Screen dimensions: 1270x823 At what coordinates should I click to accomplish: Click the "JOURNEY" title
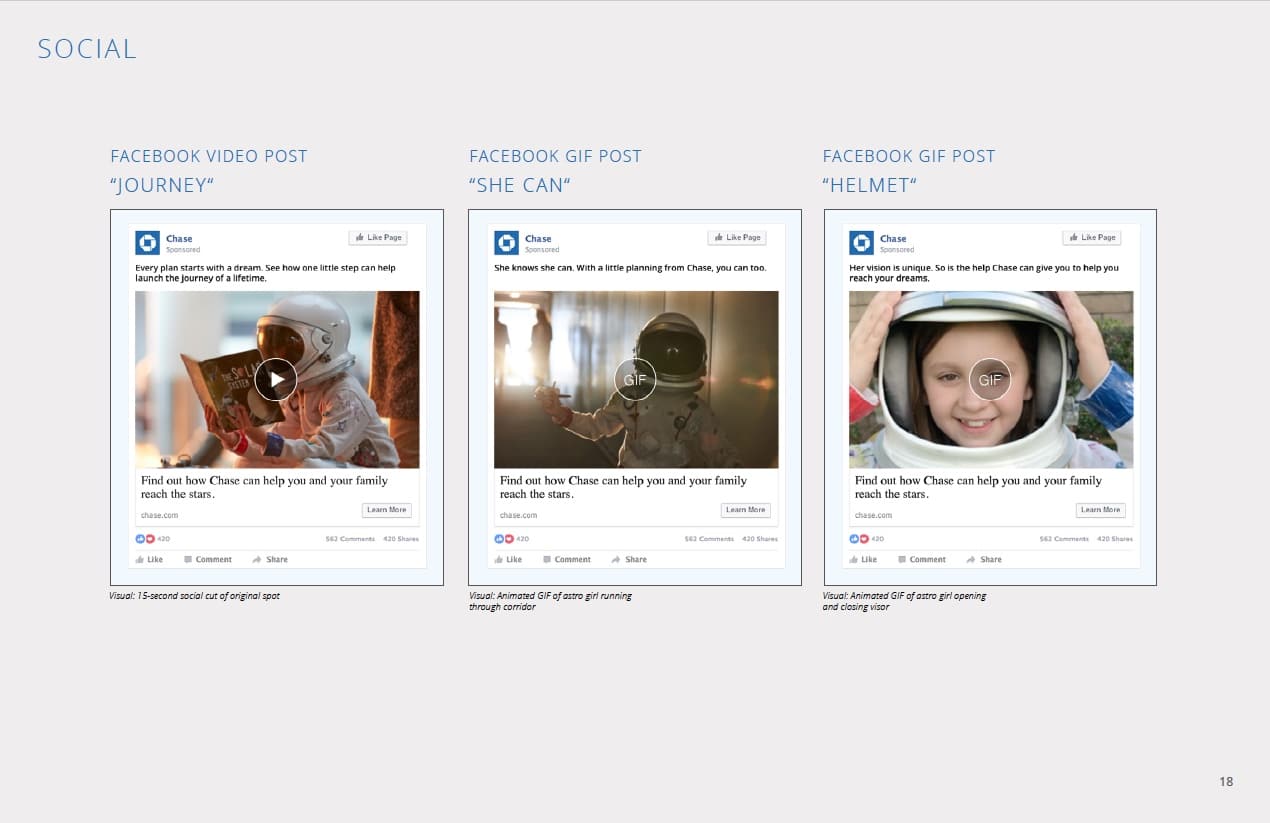point(162,185)
